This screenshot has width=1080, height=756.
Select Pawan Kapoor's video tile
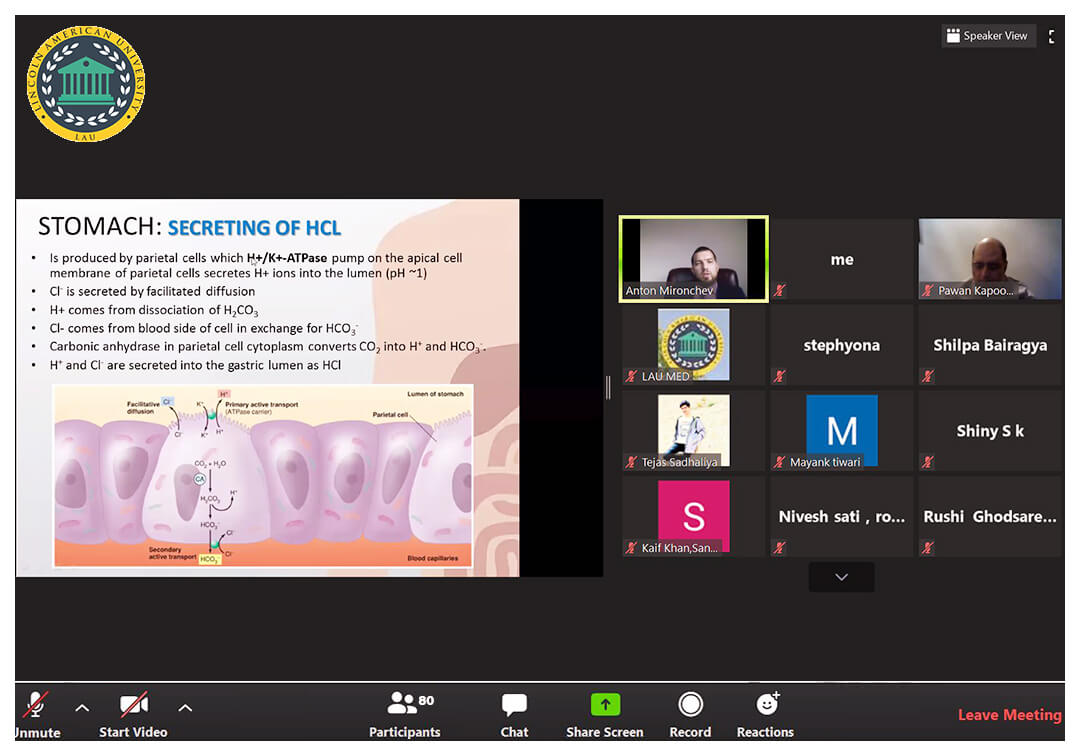coord(990,259)
